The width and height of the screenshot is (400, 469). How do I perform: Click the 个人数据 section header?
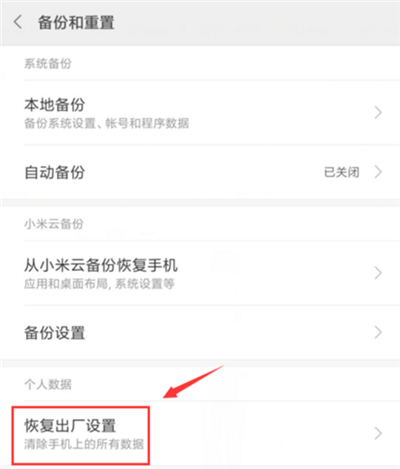tap(48, 384)
